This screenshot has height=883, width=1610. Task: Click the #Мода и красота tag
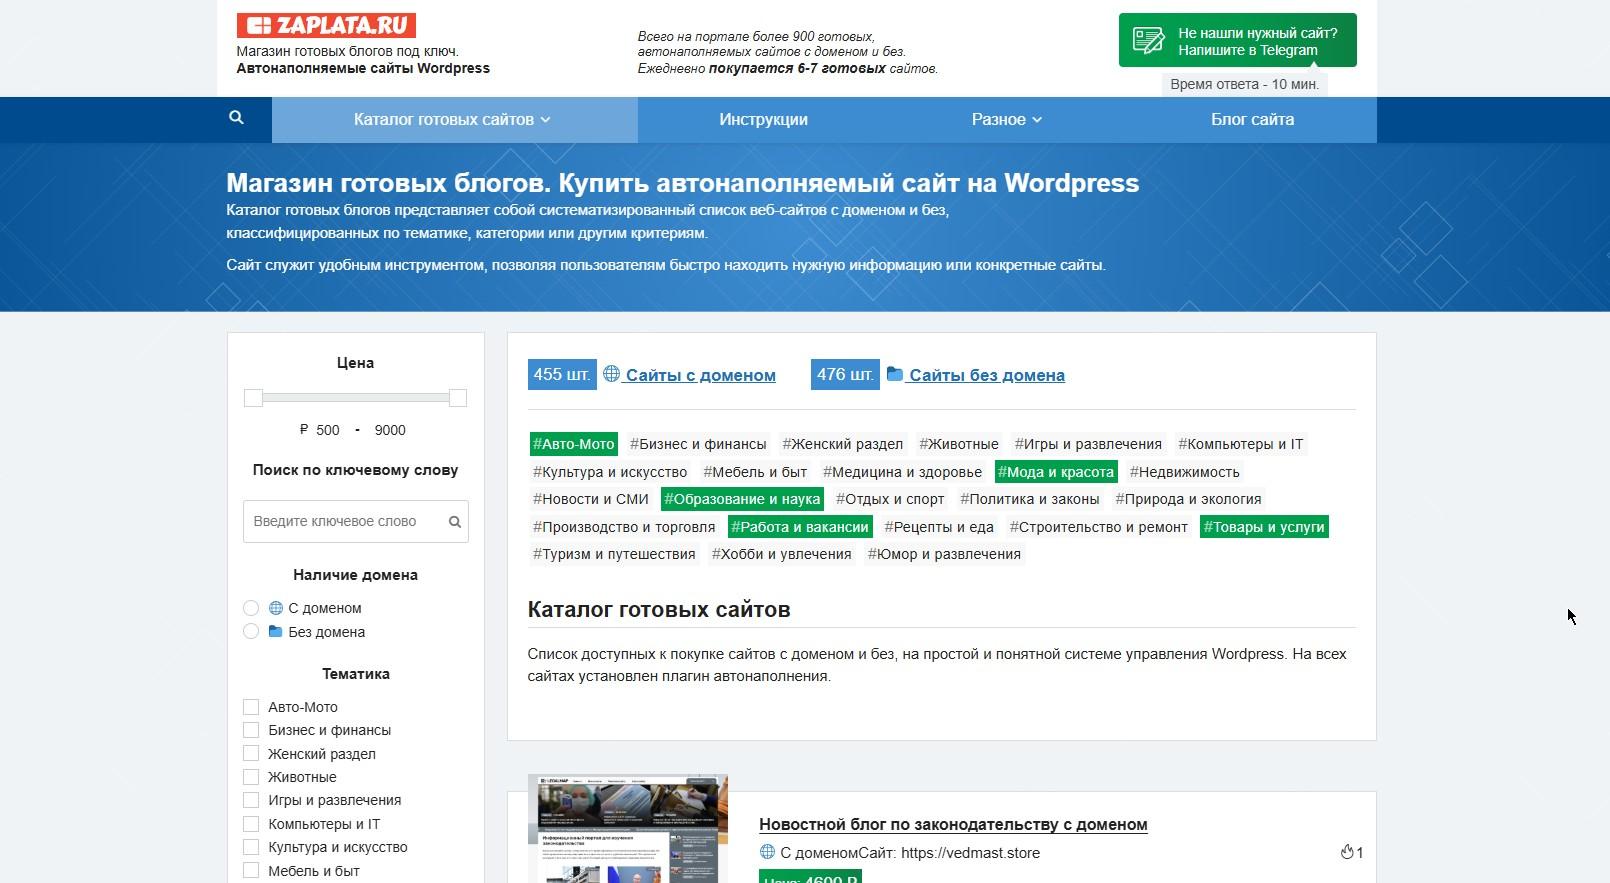click(1056, 472)
